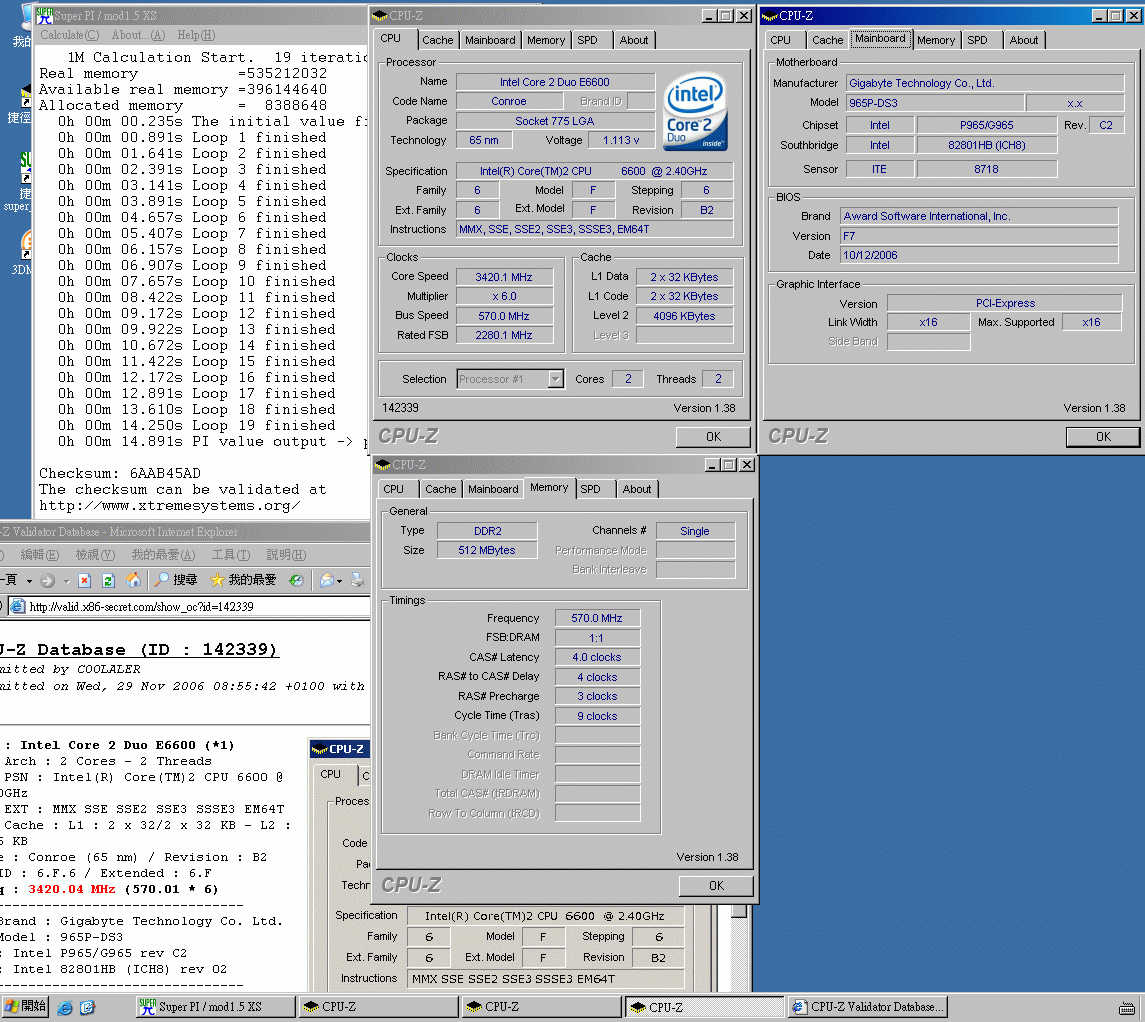Click the CAS# Latency 4.0 clocks value
The width and height of the screenshot is (1145, 1022).
pos(597,657)
